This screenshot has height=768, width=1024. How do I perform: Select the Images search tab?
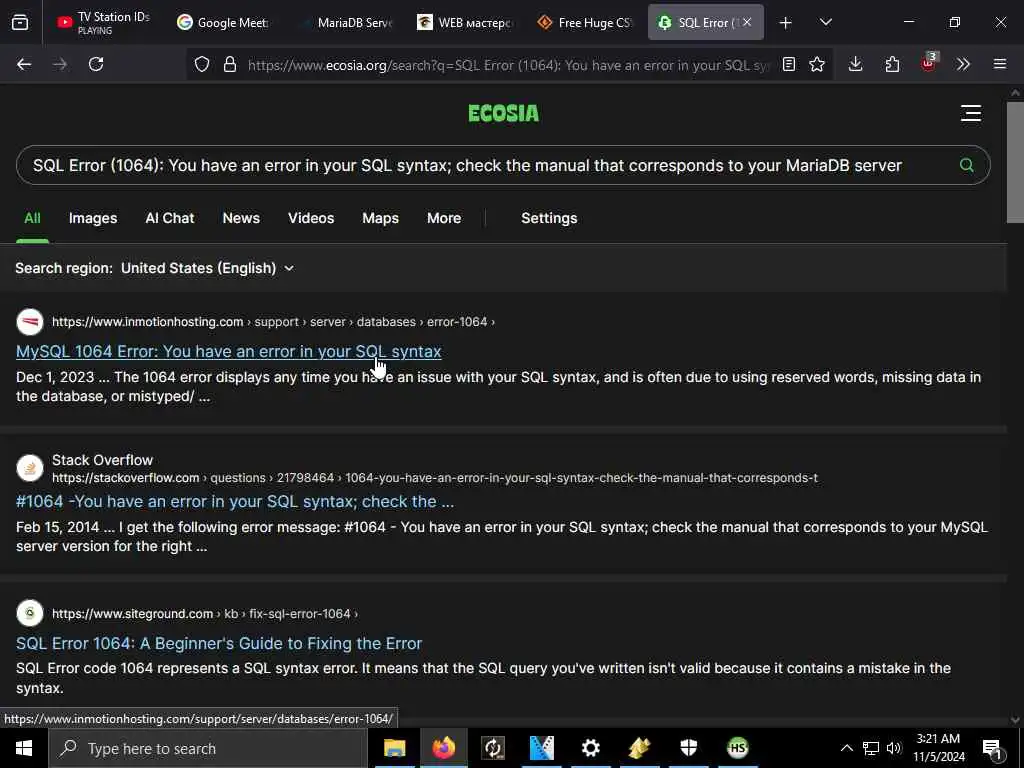[x=93, y=218]
